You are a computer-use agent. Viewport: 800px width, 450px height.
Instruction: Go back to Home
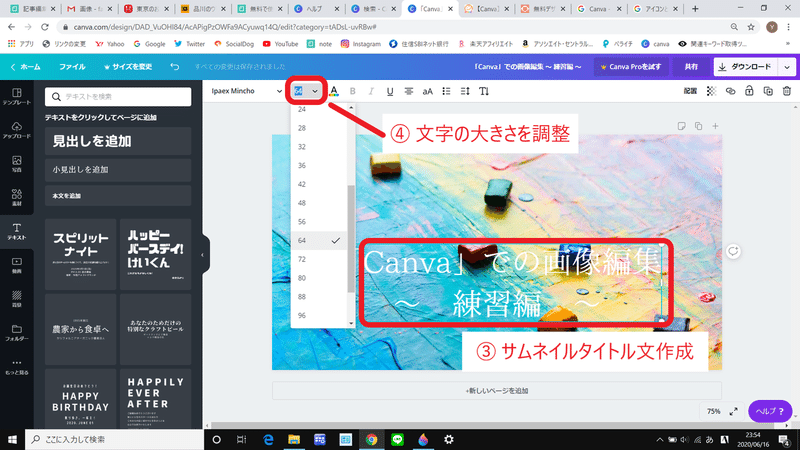click(26, 67)
